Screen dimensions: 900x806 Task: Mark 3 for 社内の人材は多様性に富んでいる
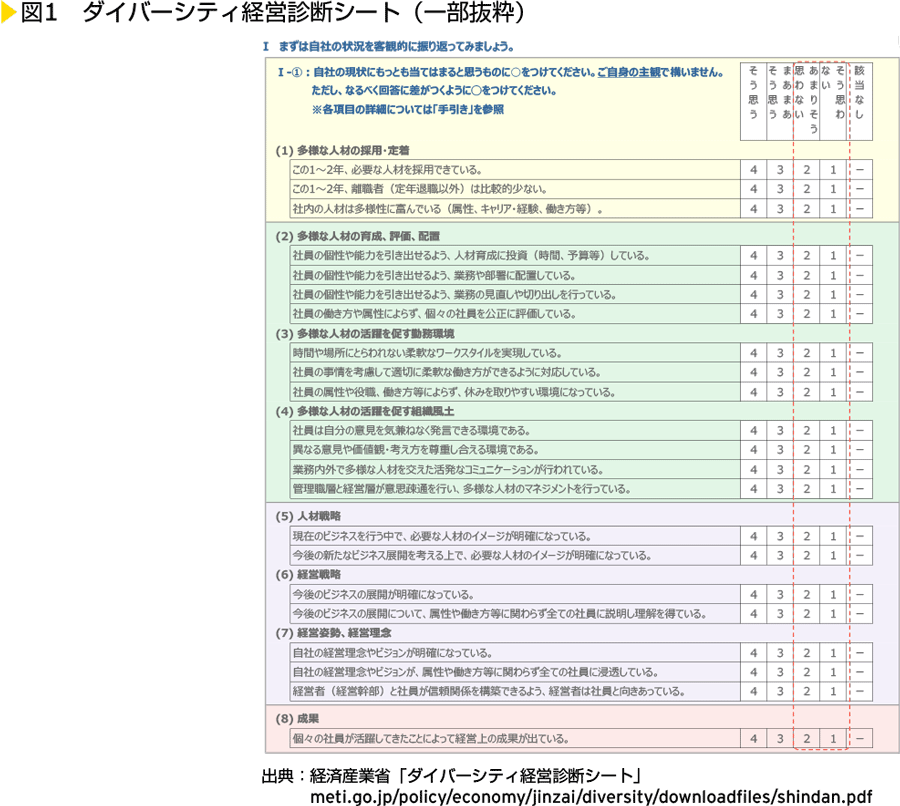[780, 209]
